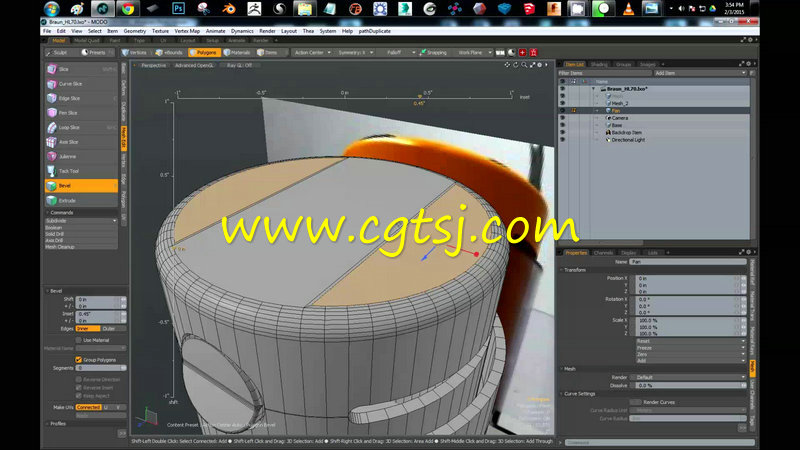This screenshot has width=800, height=450.
Task: Select the Slice tool
Action: click(x=81, y=69)
